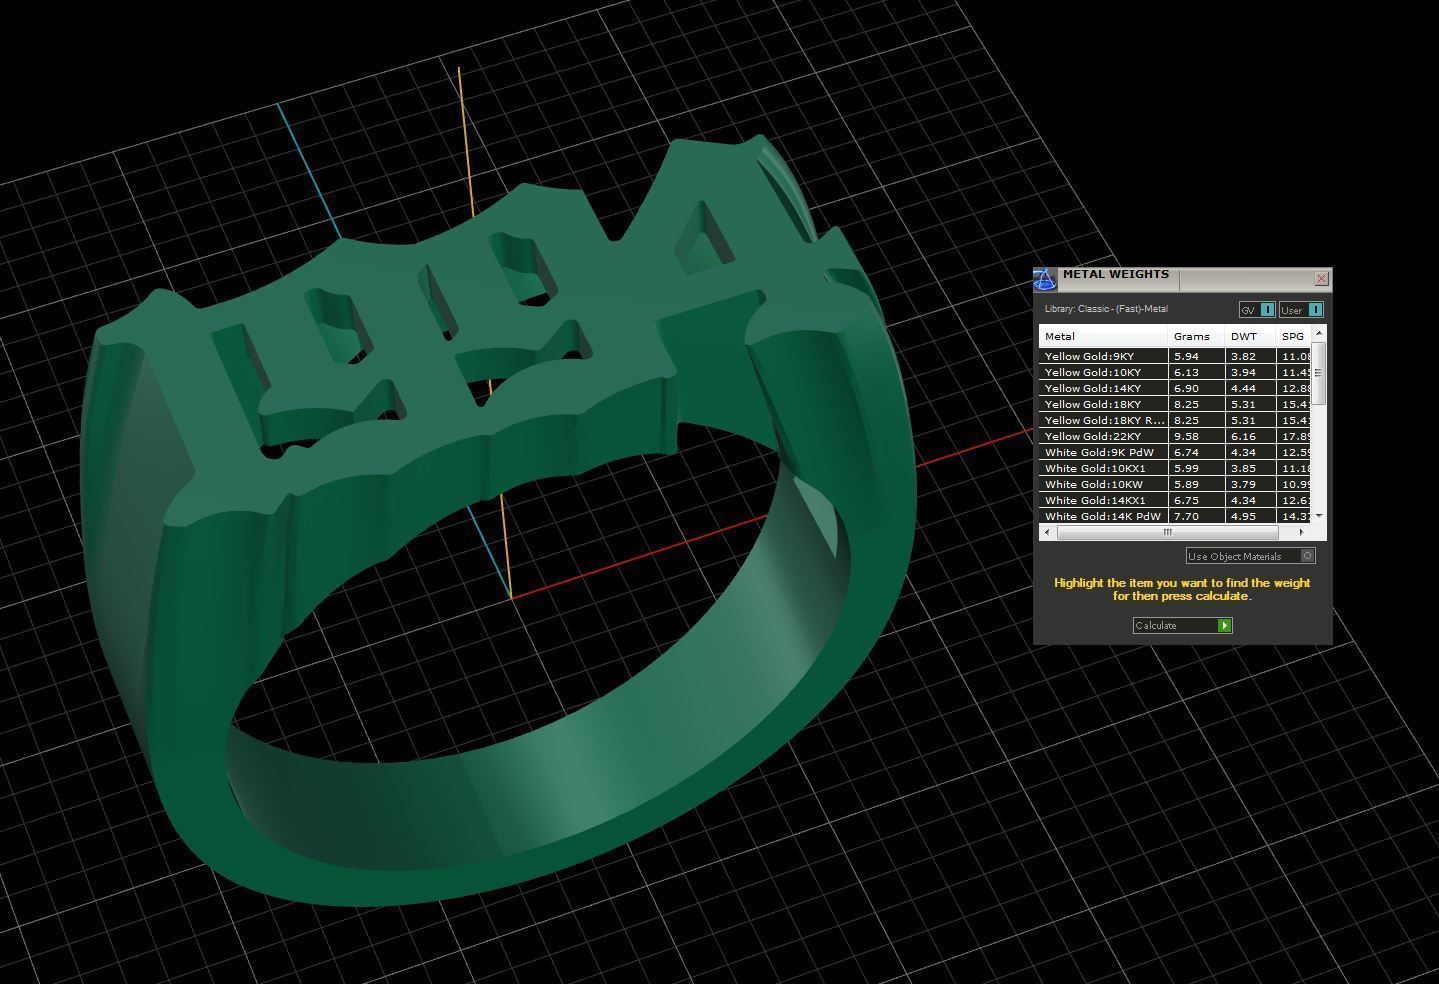
Task: Click the vertical scrollbar thumb
Action: point(1319,373)
